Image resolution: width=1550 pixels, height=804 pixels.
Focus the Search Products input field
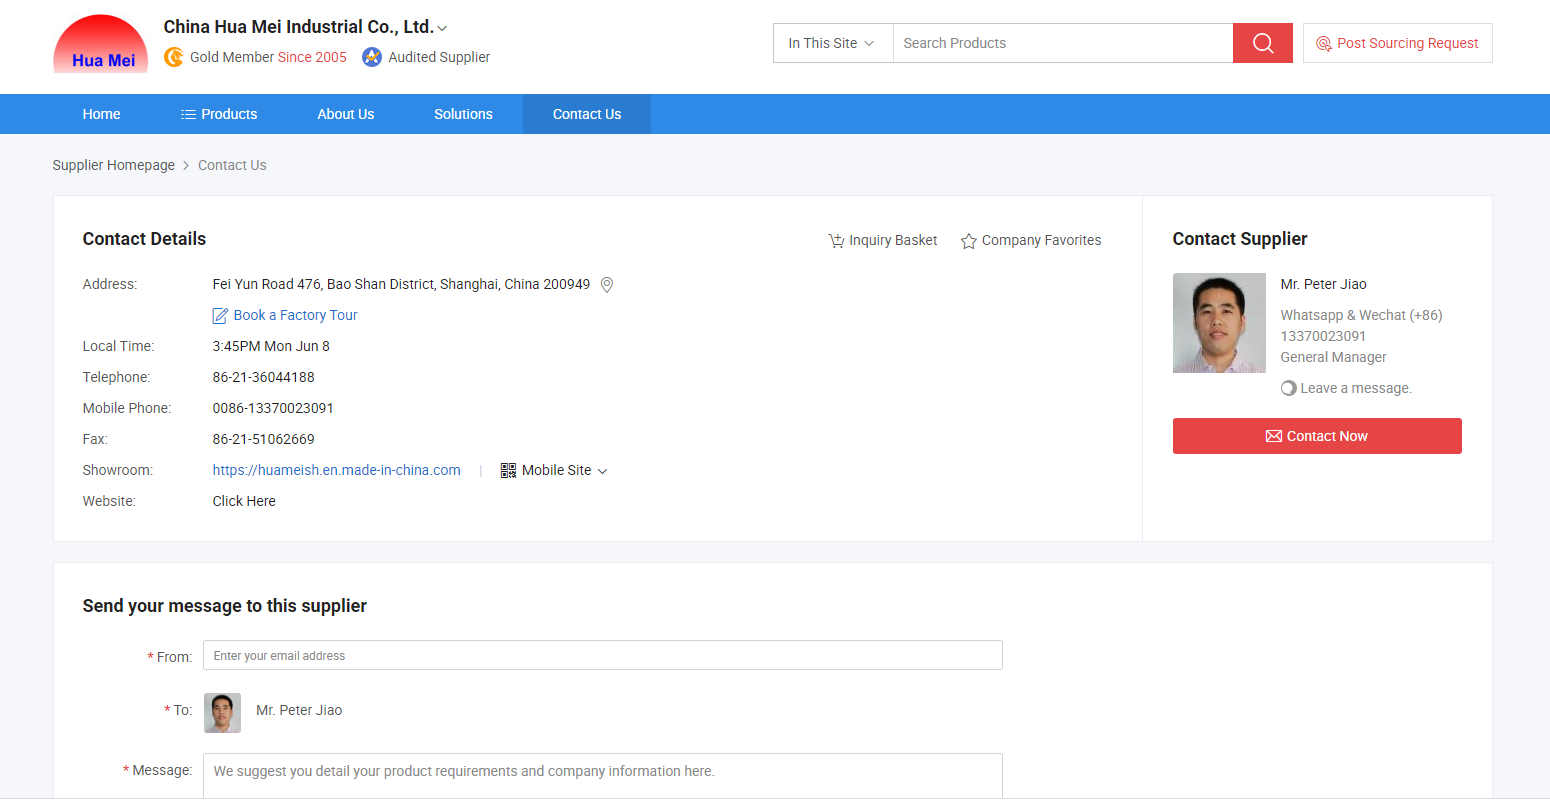[1063, 43]
